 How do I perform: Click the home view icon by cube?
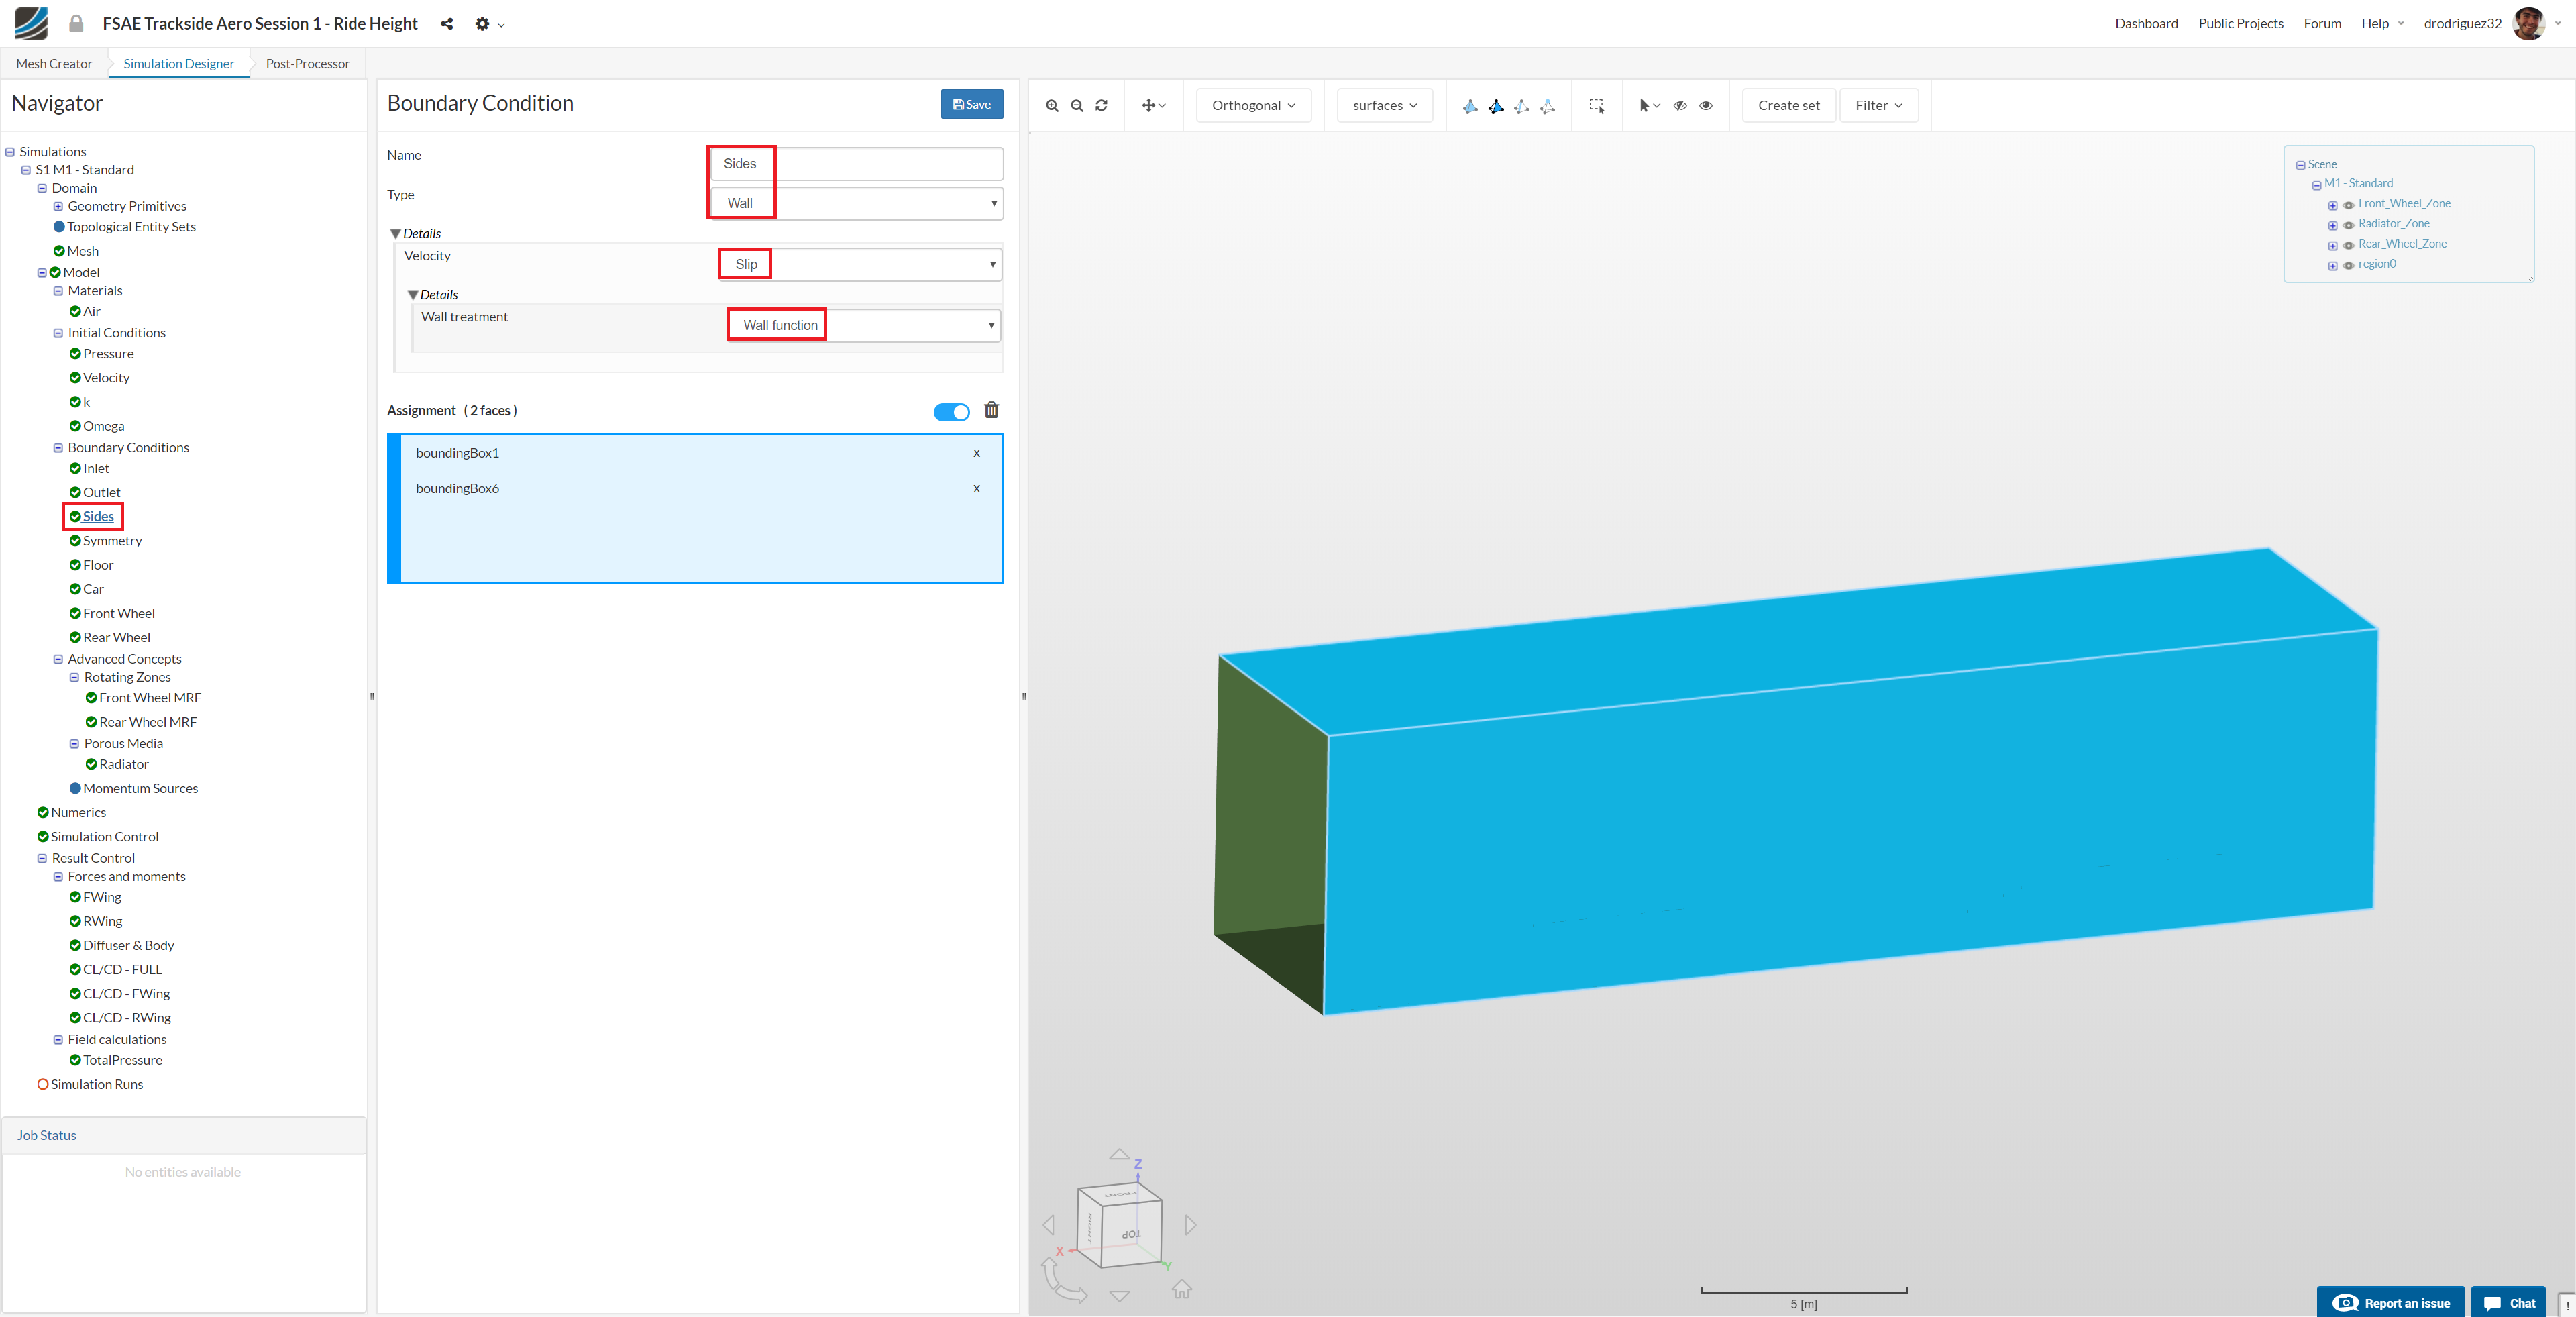coord(1182,1289)
